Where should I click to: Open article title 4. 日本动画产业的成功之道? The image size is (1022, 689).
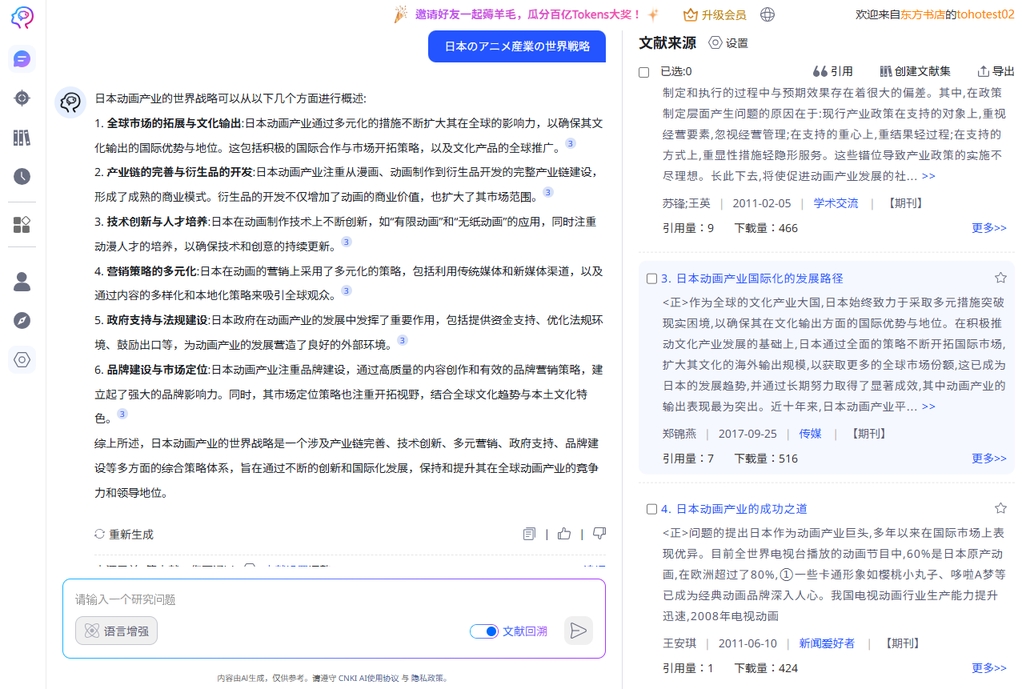click(734, 509)
